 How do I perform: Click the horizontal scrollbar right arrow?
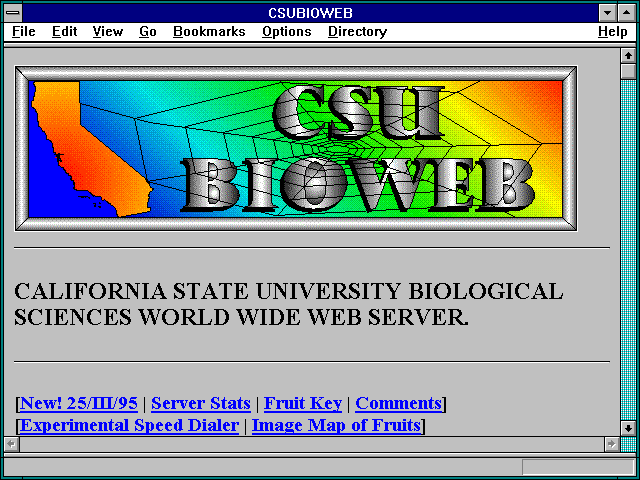[611, 444]
